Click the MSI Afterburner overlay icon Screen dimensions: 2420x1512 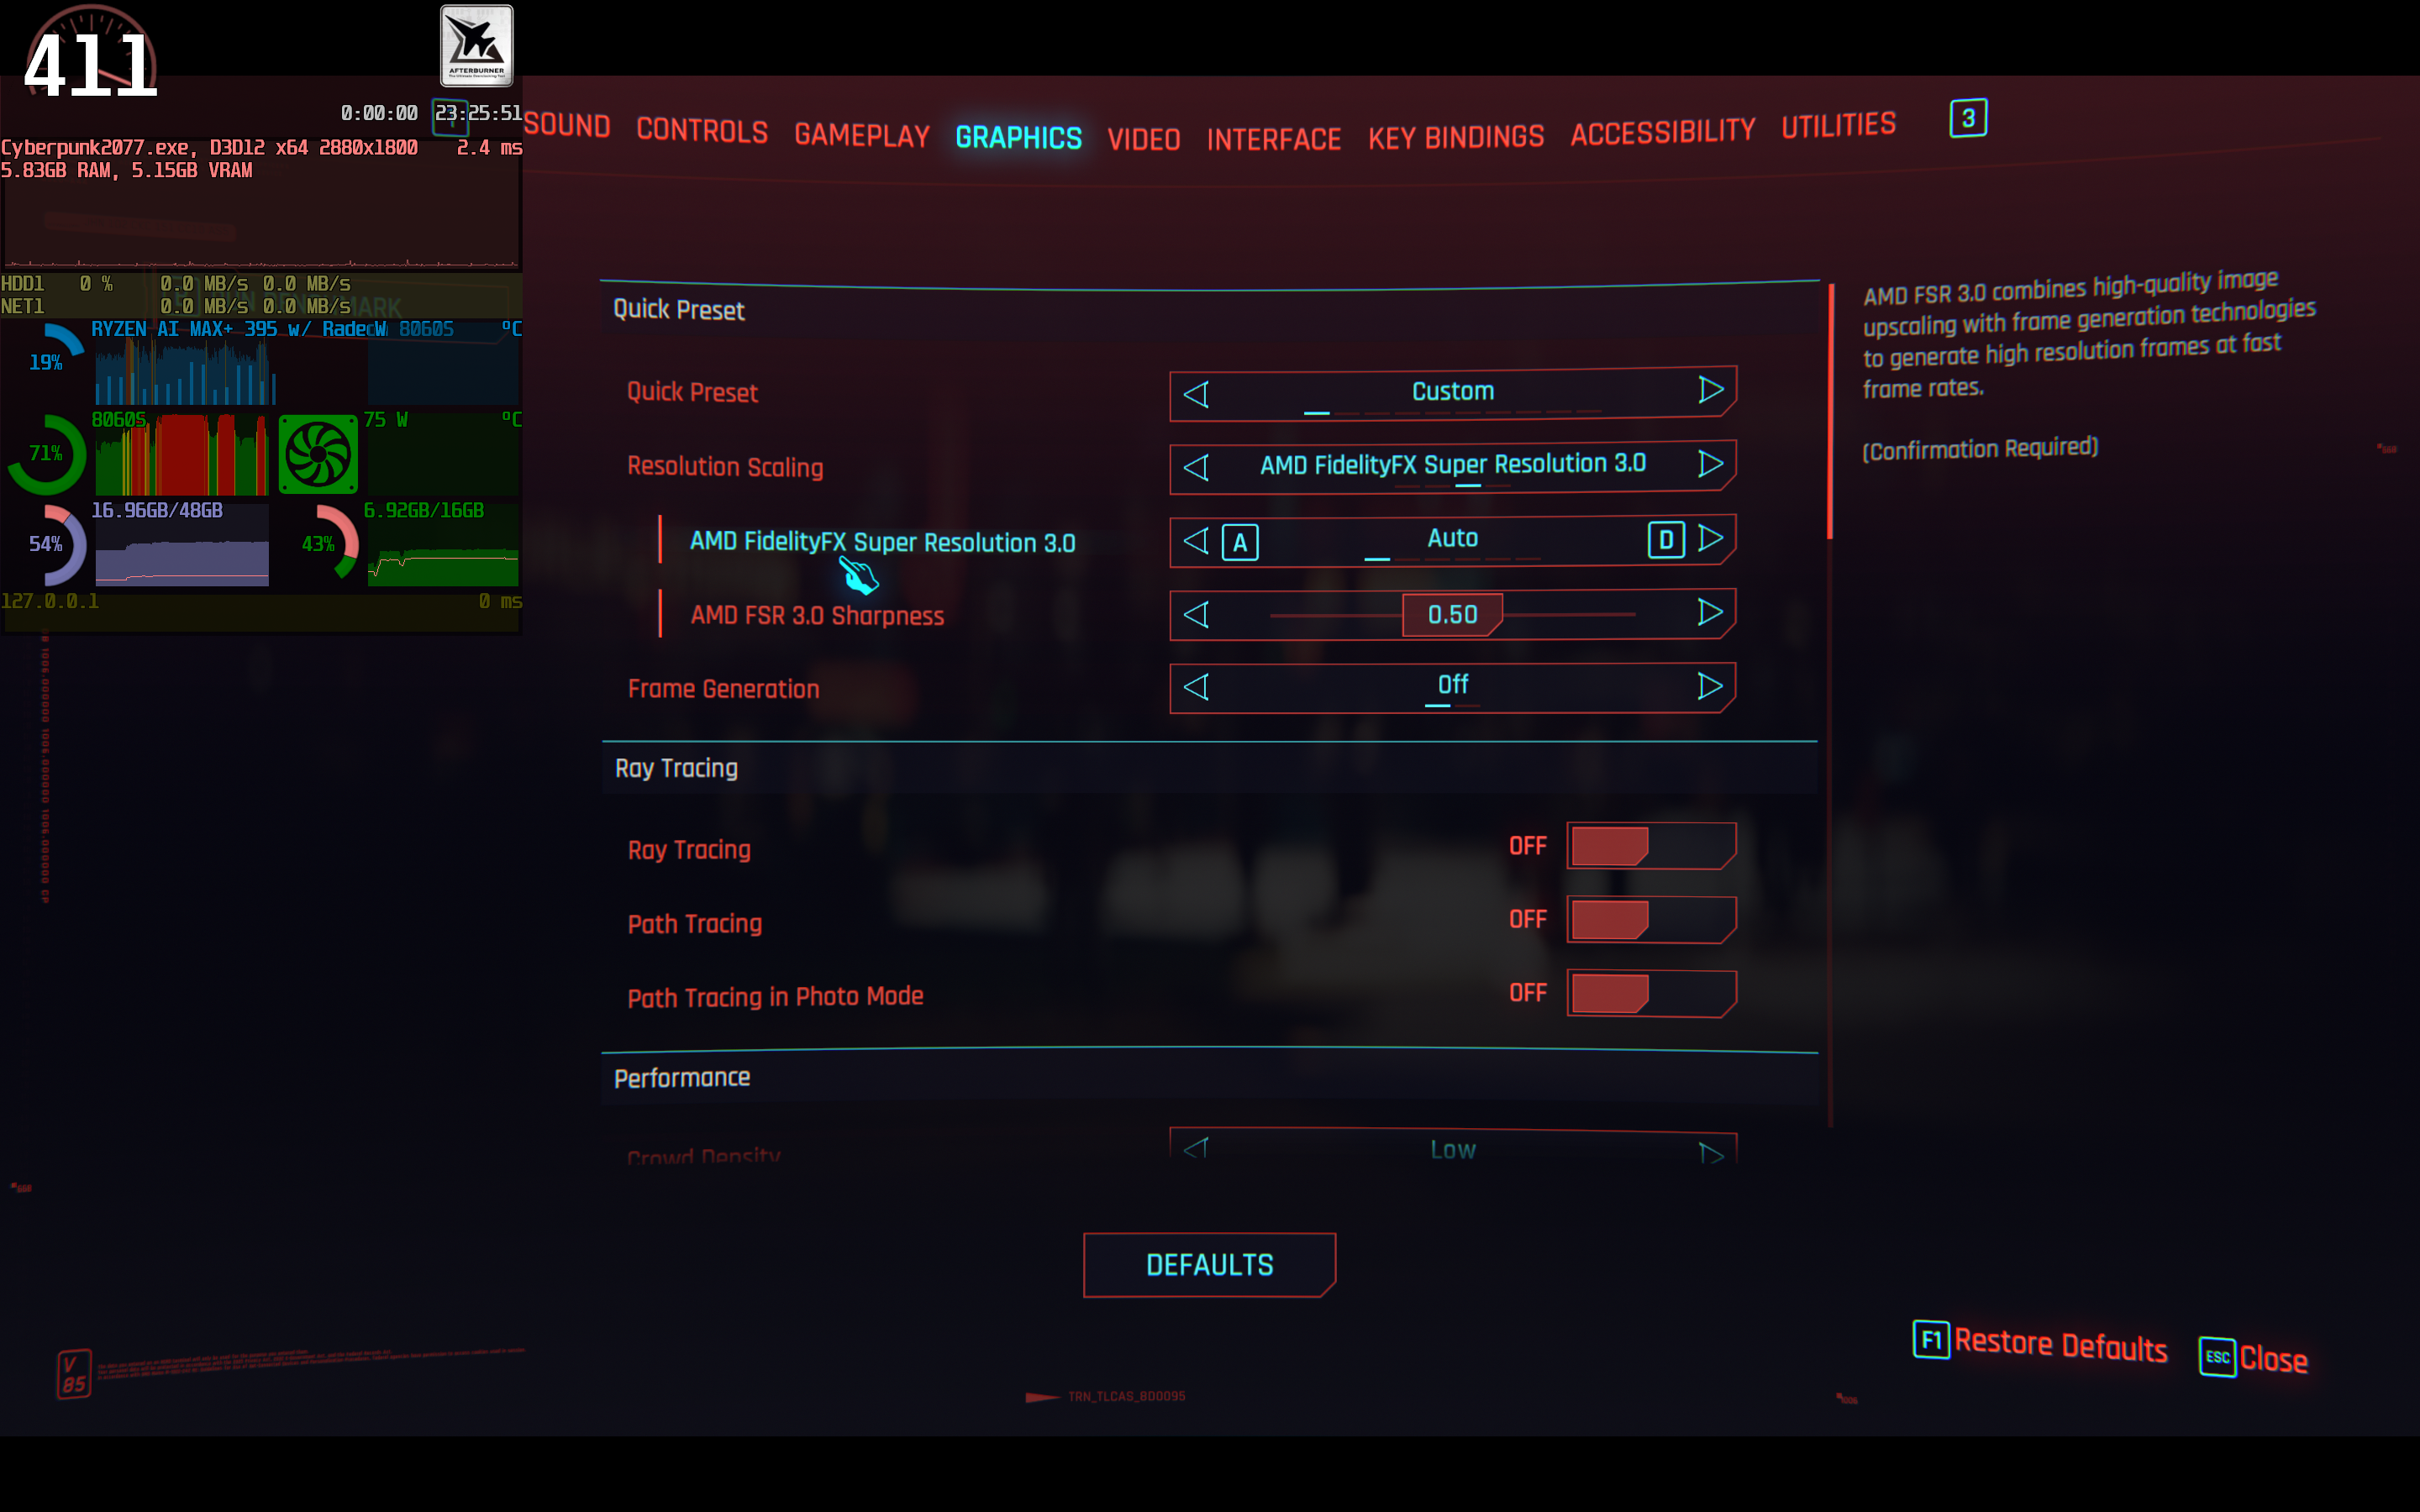point(477,46)
